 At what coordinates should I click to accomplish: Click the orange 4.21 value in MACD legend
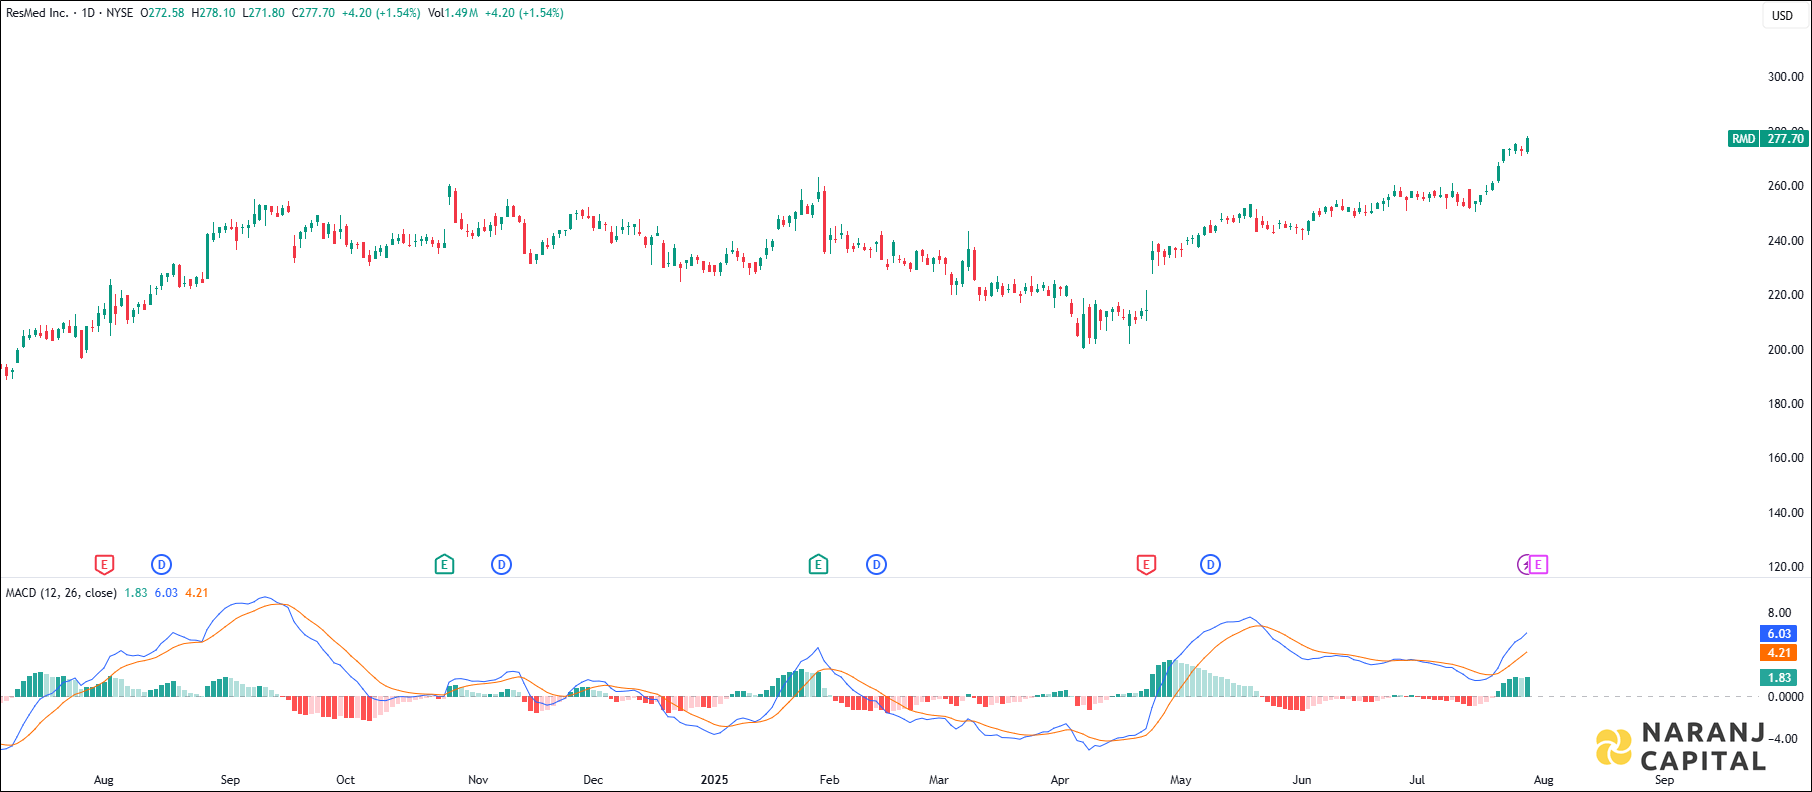(x=197, y=593)
